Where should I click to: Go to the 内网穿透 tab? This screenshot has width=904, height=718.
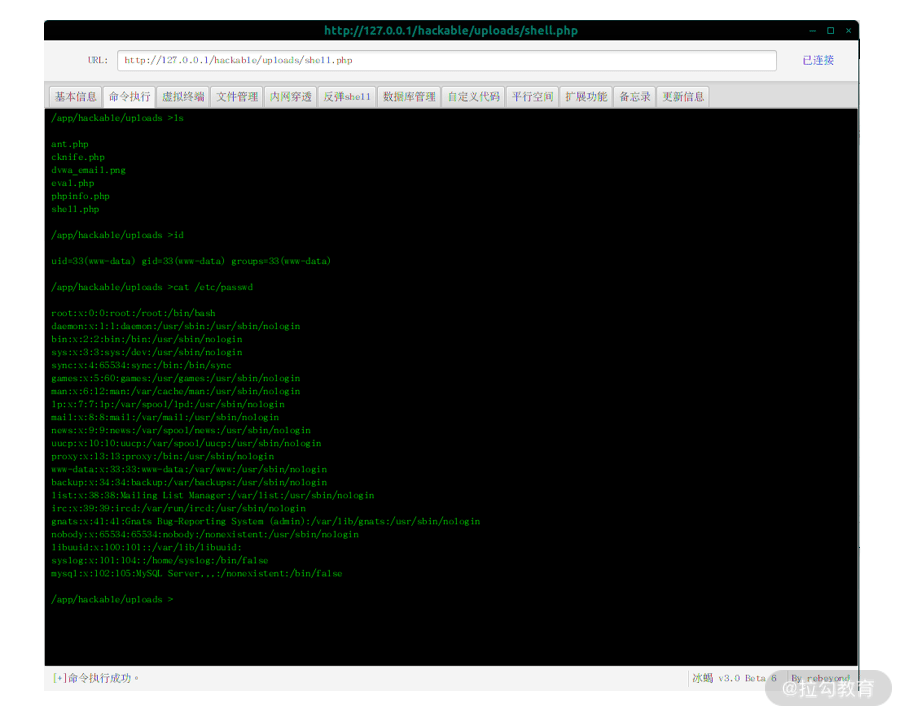point(291,96)
